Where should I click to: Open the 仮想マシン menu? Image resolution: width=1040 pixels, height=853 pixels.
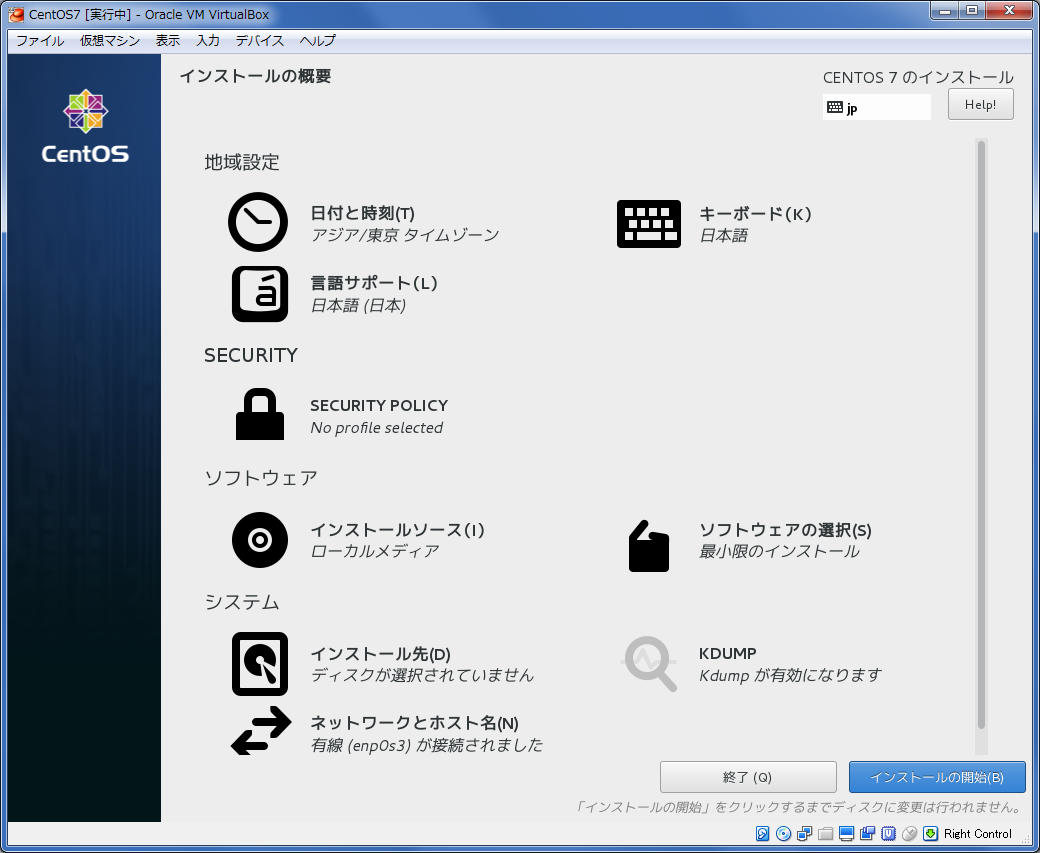[110, 41]
